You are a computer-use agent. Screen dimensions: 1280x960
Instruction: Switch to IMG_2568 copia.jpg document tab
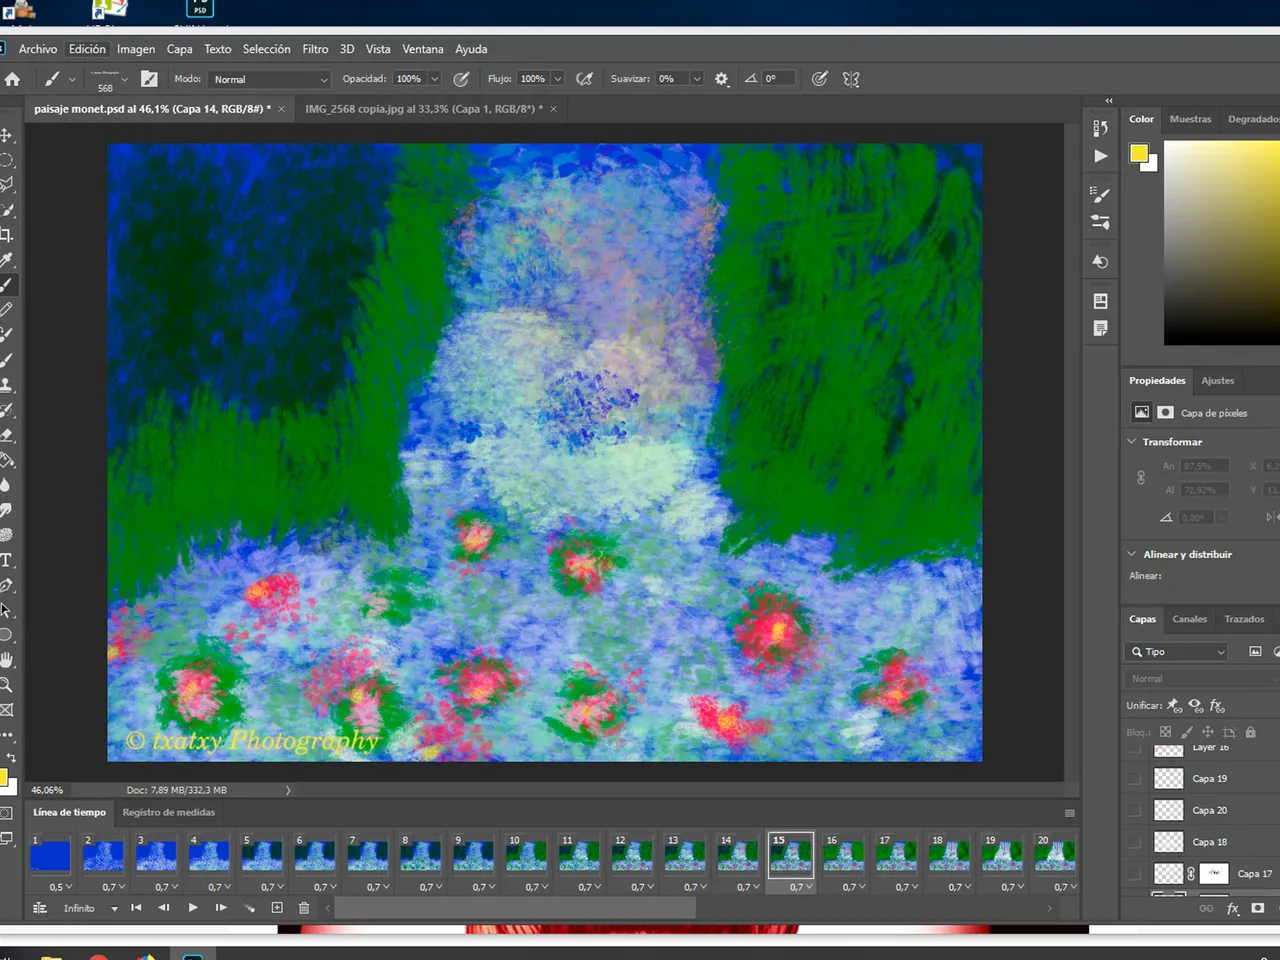pos(424,109)
